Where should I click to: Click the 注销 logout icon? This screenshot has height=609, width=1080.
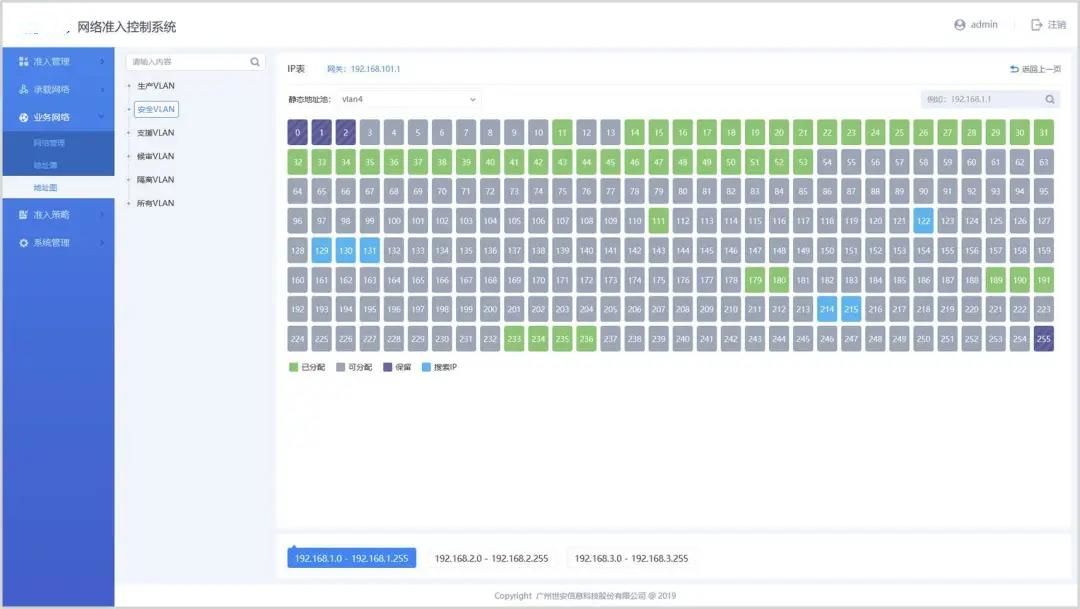[1037, 25]
